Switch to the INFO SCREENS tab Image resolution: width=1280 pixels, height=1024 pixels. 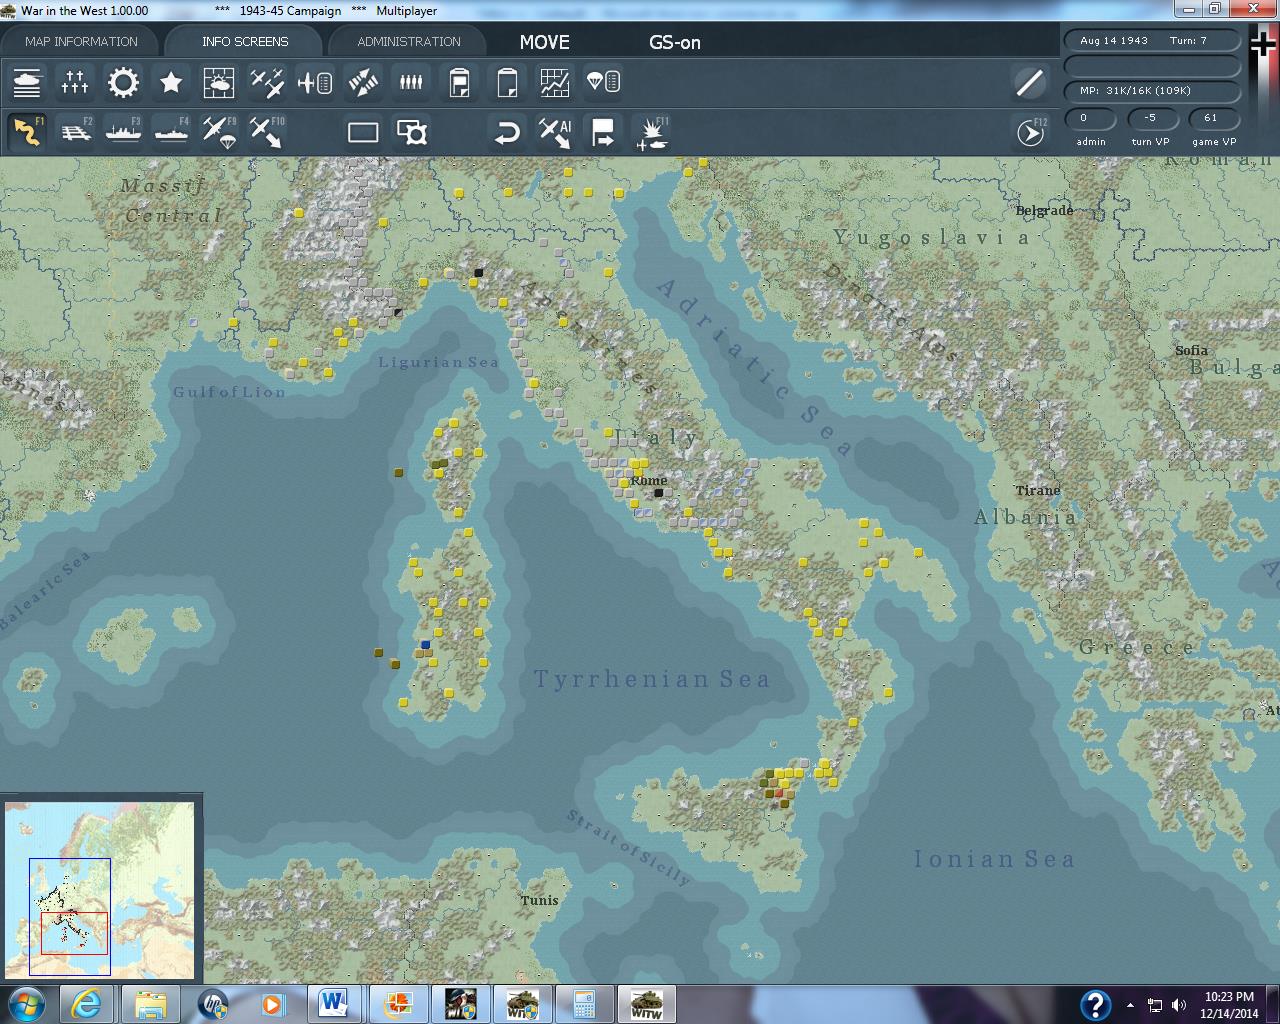(x=245, y=41)
